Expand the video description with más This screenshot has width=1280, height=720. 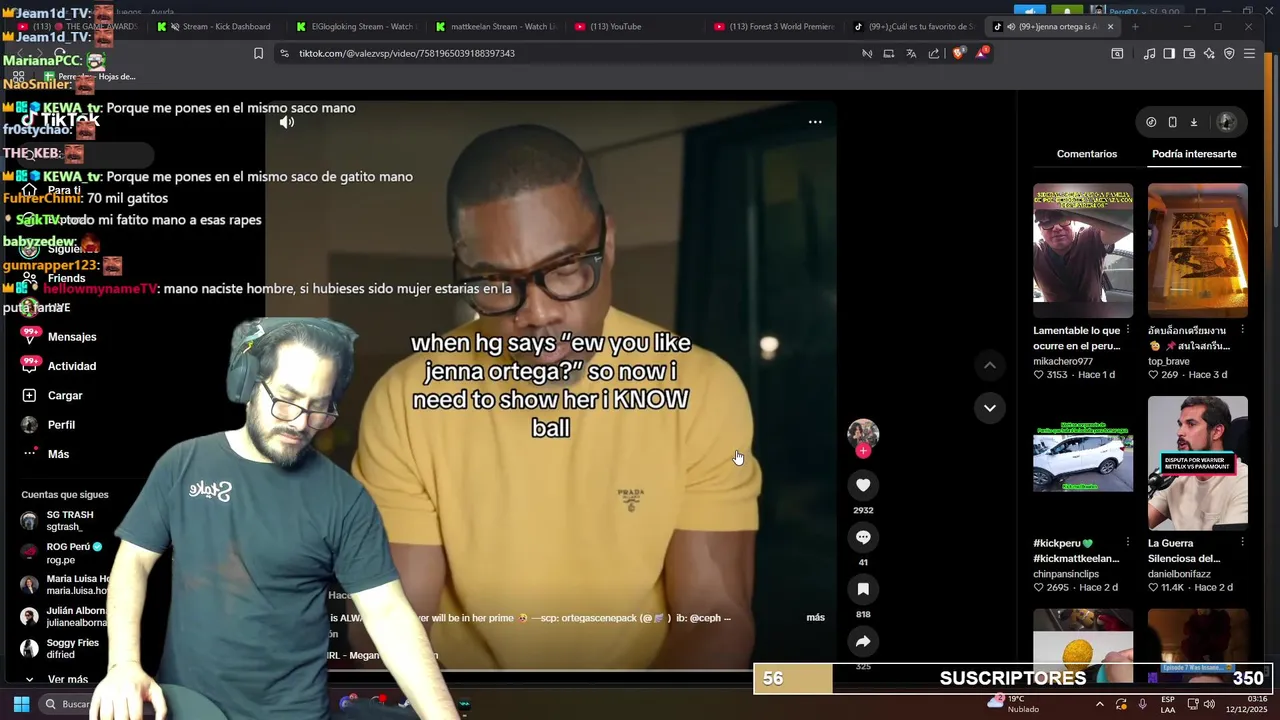816,618
